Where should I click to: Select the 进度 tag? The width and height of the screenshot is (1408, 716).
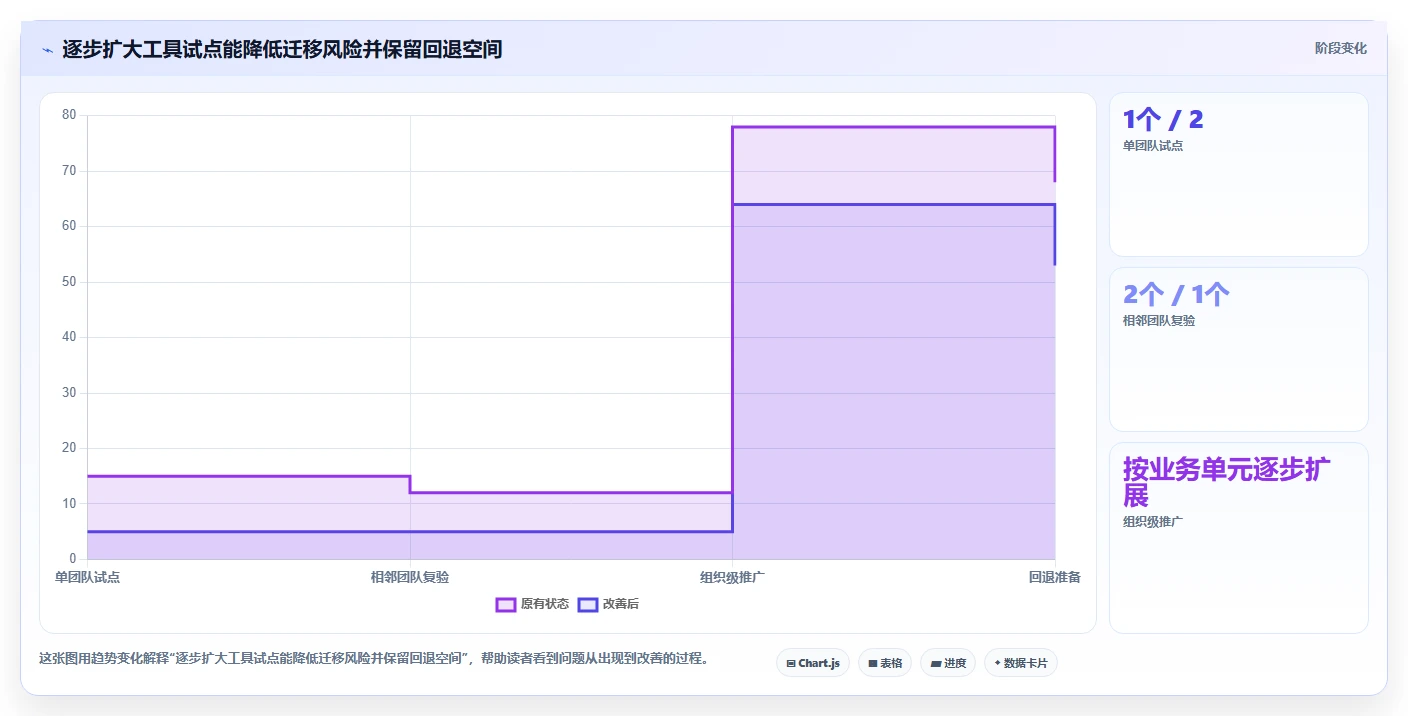point(948,663)
